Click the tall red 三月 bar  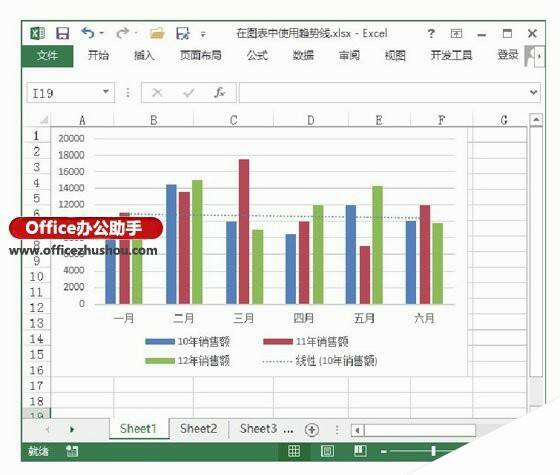coord(244,232)
